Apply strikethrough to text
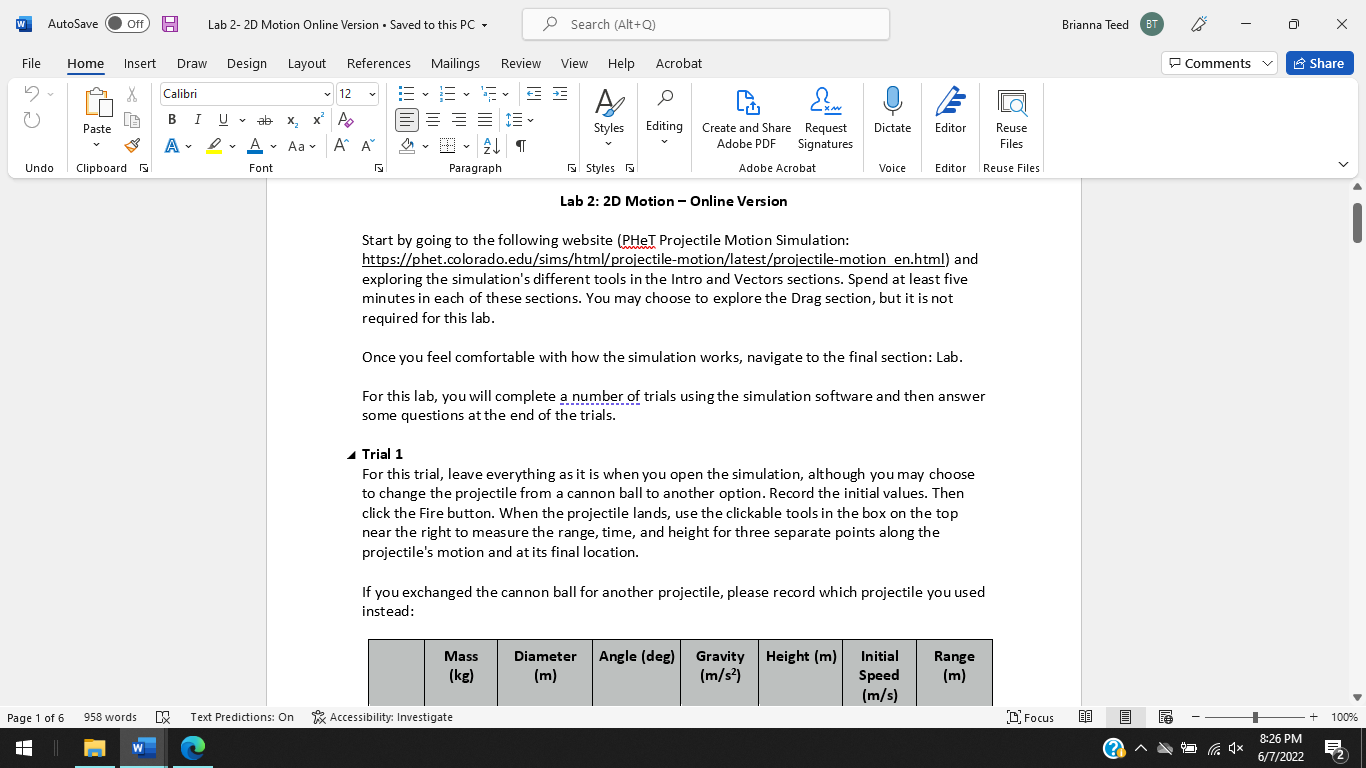 coord(263,119)
